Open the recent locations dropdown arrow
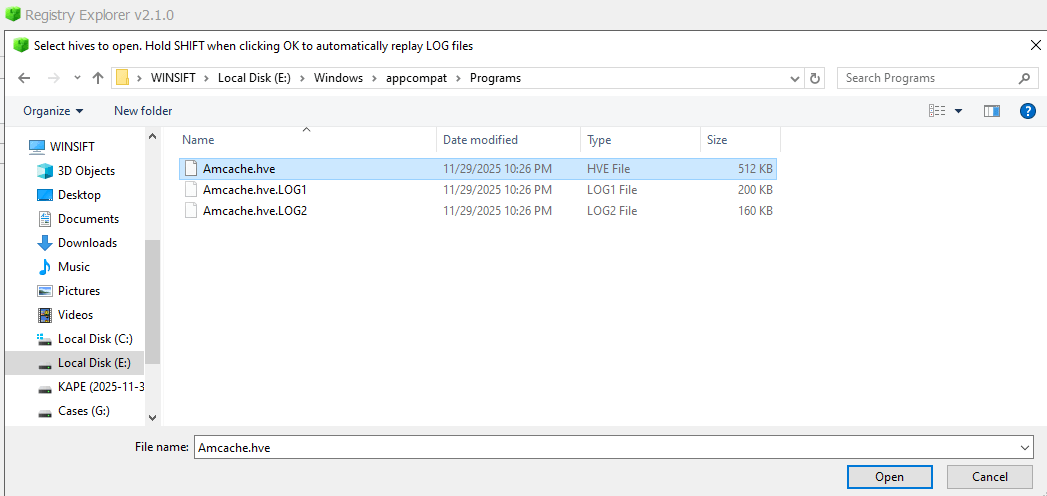The width and height of the screenshot is (1047, 496). click(77, 78)
